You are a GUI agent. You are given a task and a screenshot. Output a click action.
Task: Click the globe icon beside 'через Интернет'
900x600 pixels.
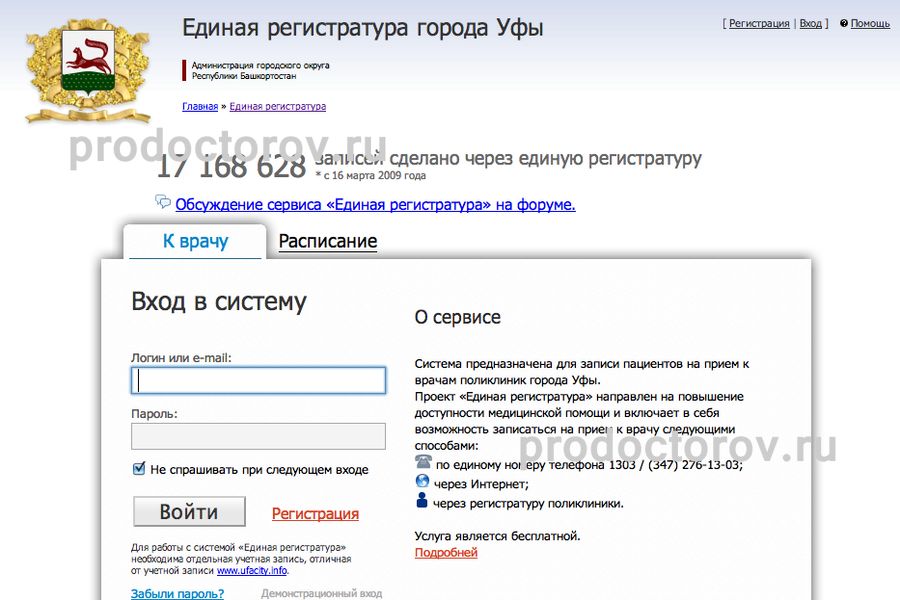[x=423, y=483]
